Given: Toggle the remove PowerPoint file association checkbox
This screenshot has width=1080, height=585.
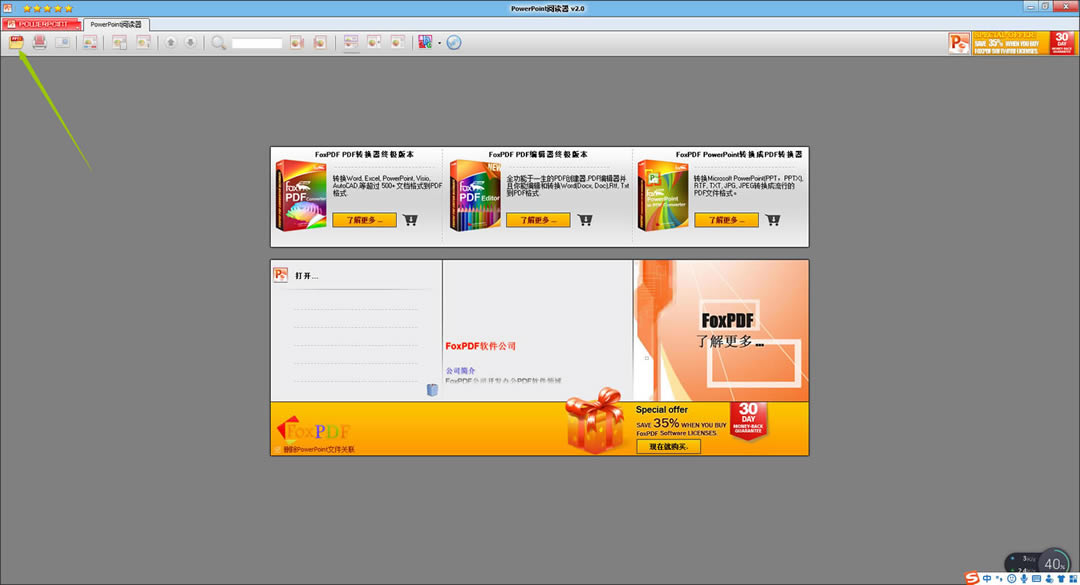Looking at the screenshot, I should point(276,450).
